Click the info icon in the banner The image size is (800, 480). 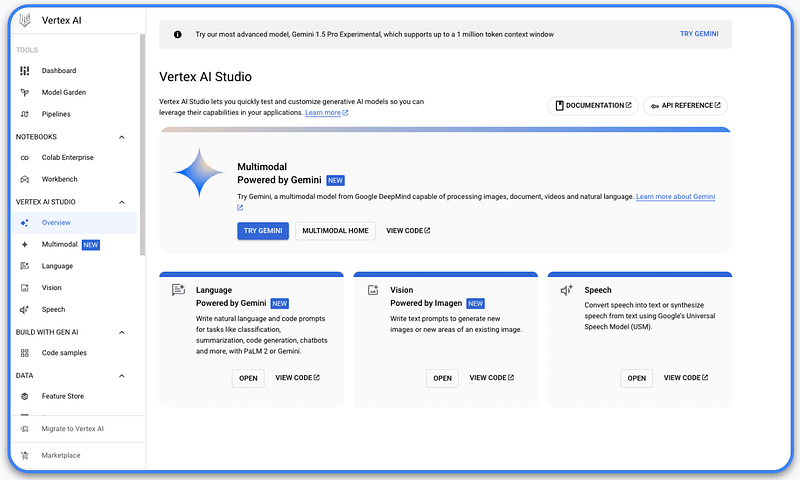(x=178, y=35)
